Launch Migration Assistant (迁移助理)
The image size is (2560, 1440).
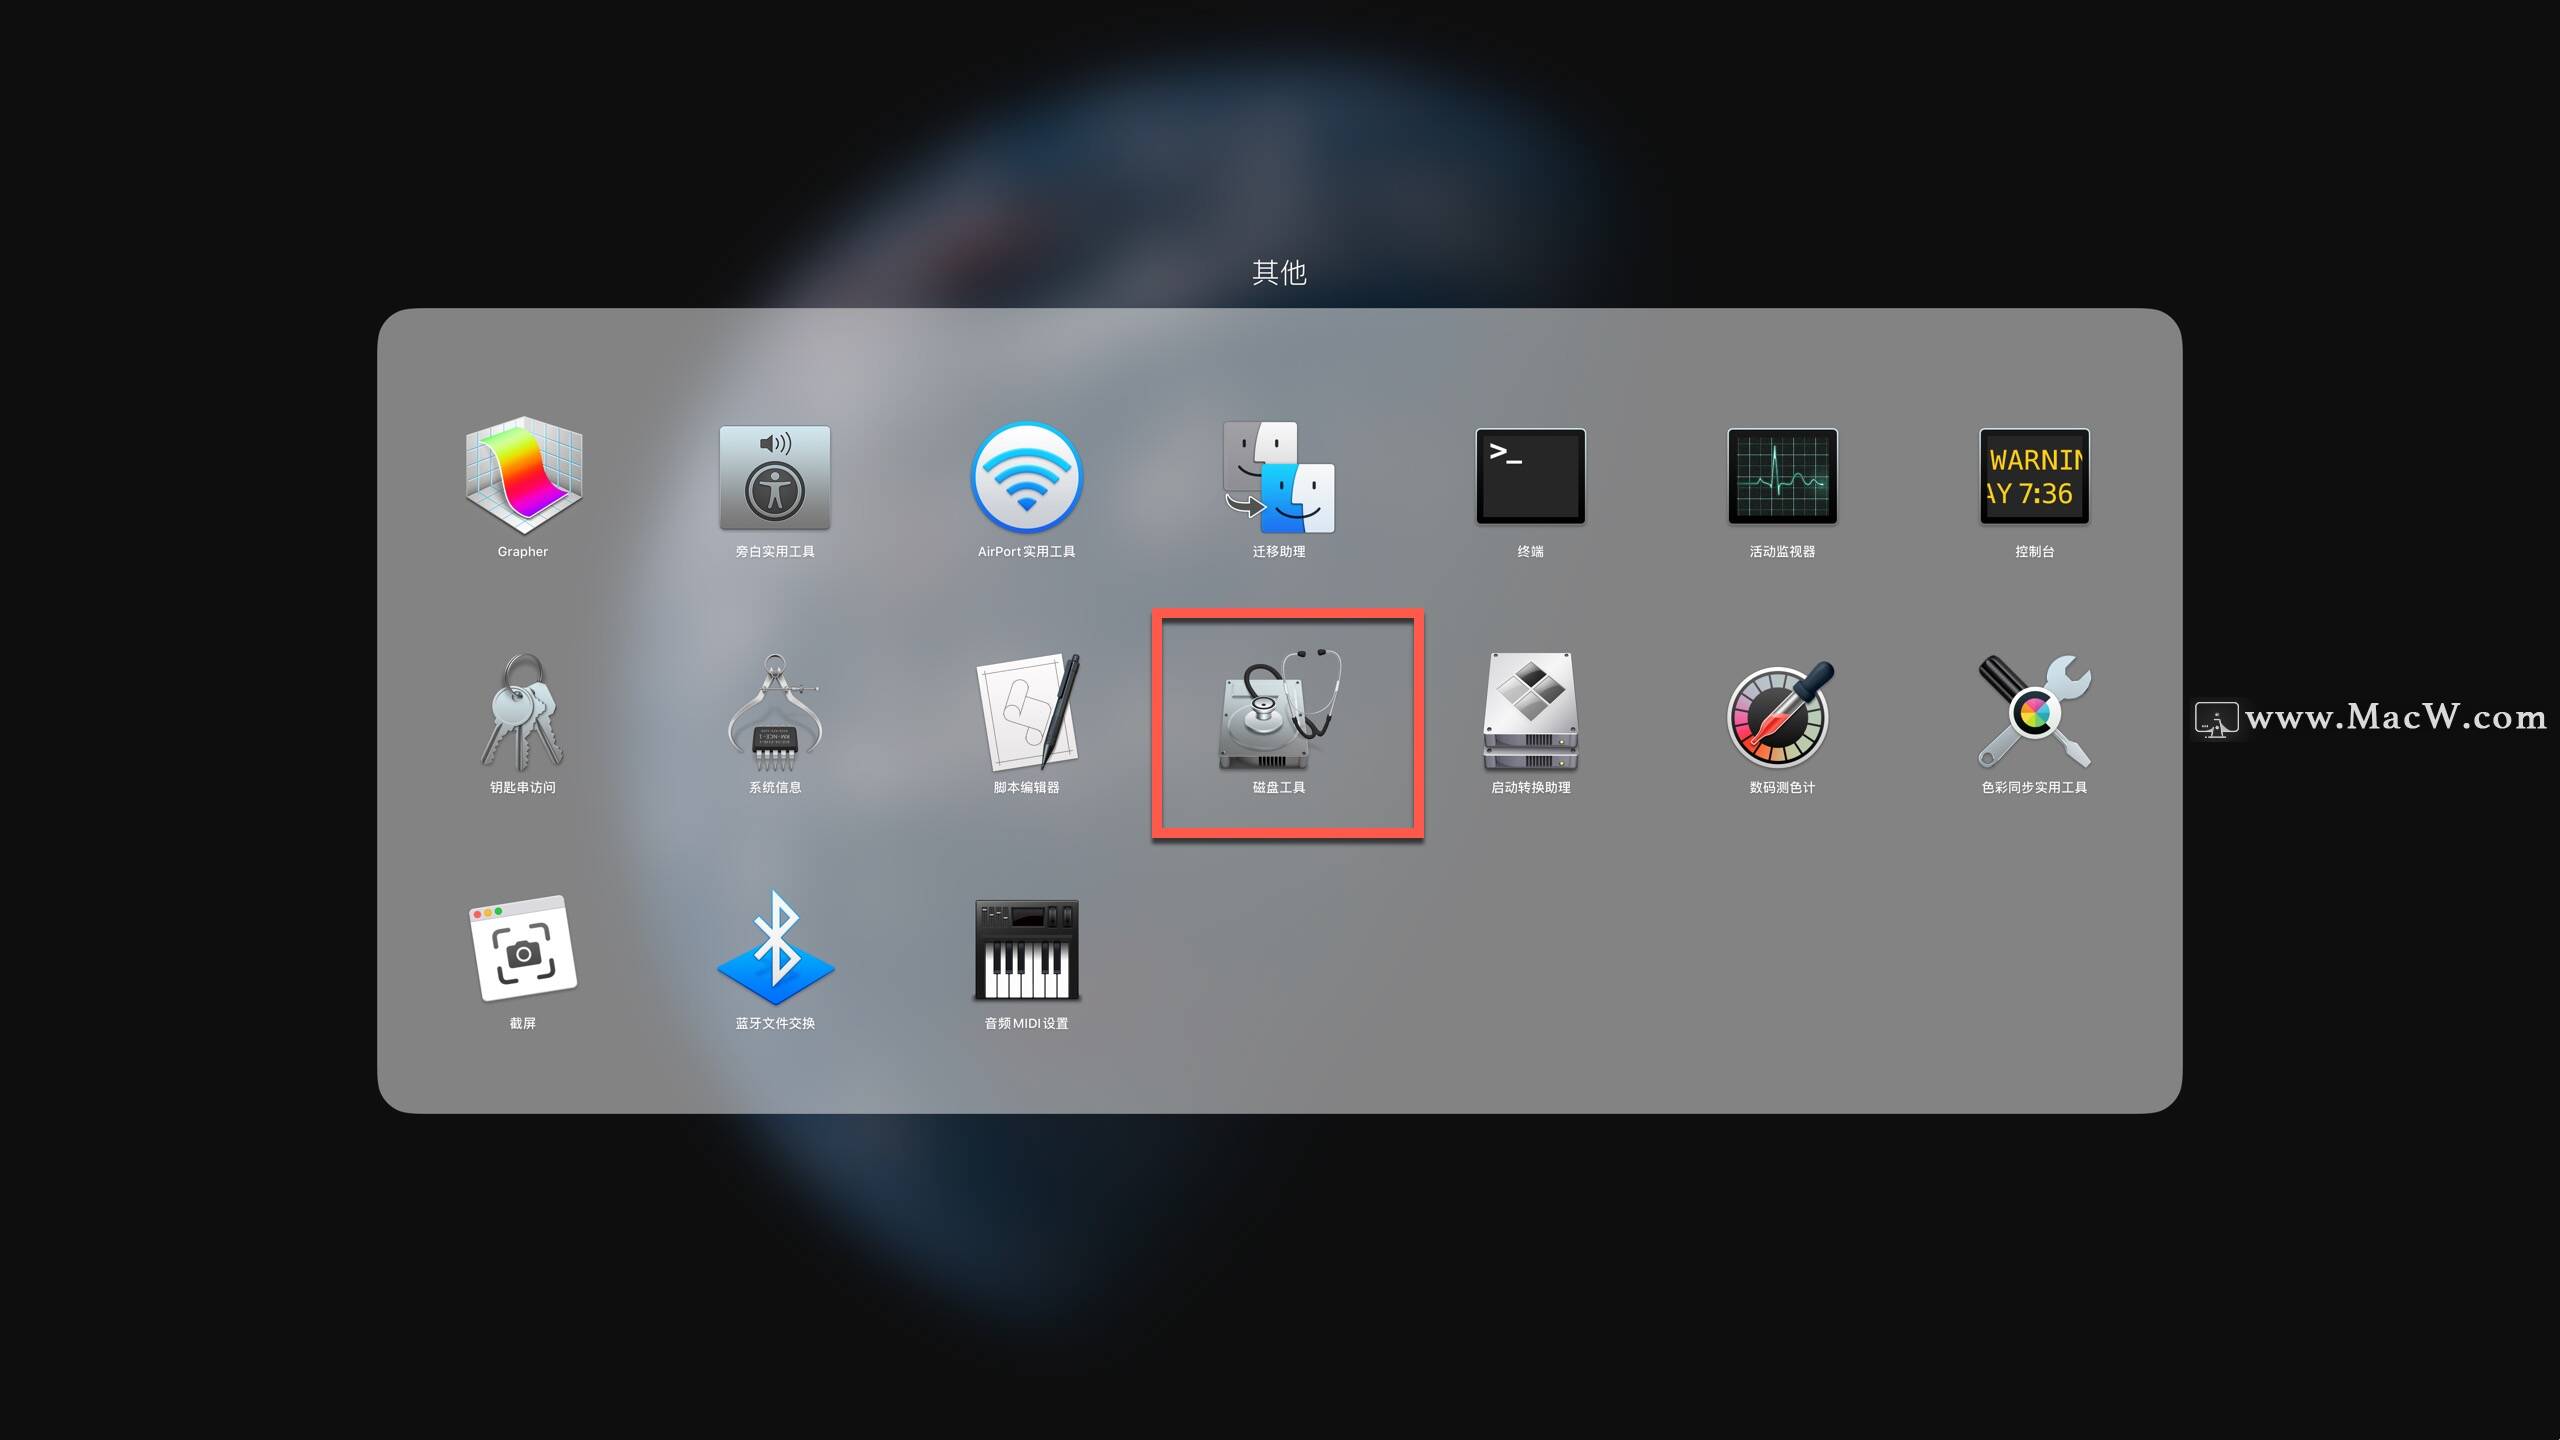pos(1278,476)
